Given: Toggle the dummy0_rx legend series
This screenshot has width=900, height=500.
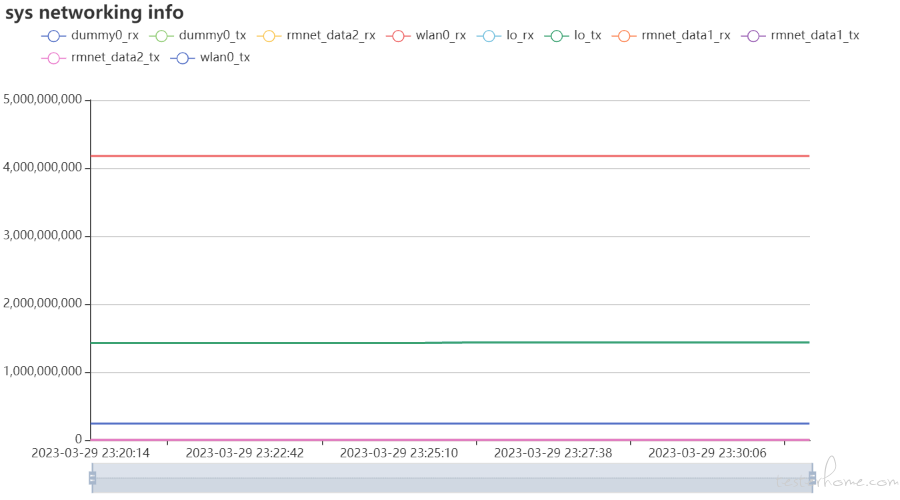Looking at the screenshot, I should 90,36.
